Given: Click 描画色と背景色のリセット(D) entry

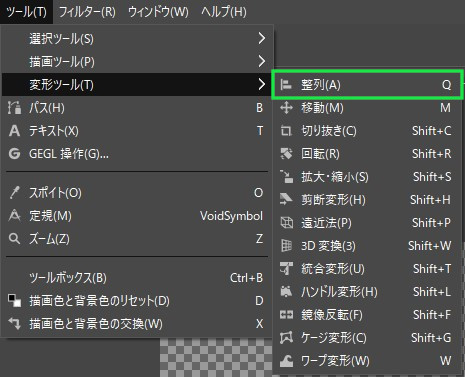Looking at the screenshot, I should [138, 301].
